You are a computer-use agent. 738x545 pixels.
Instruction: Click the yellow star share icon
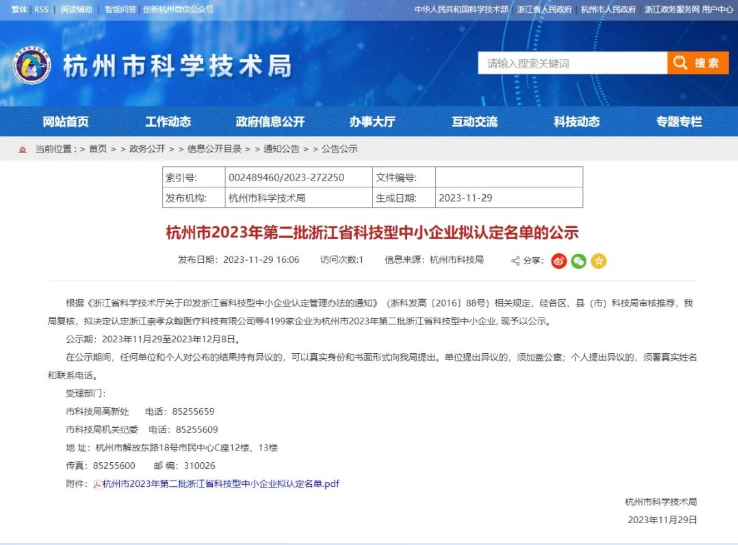[598, 261]
